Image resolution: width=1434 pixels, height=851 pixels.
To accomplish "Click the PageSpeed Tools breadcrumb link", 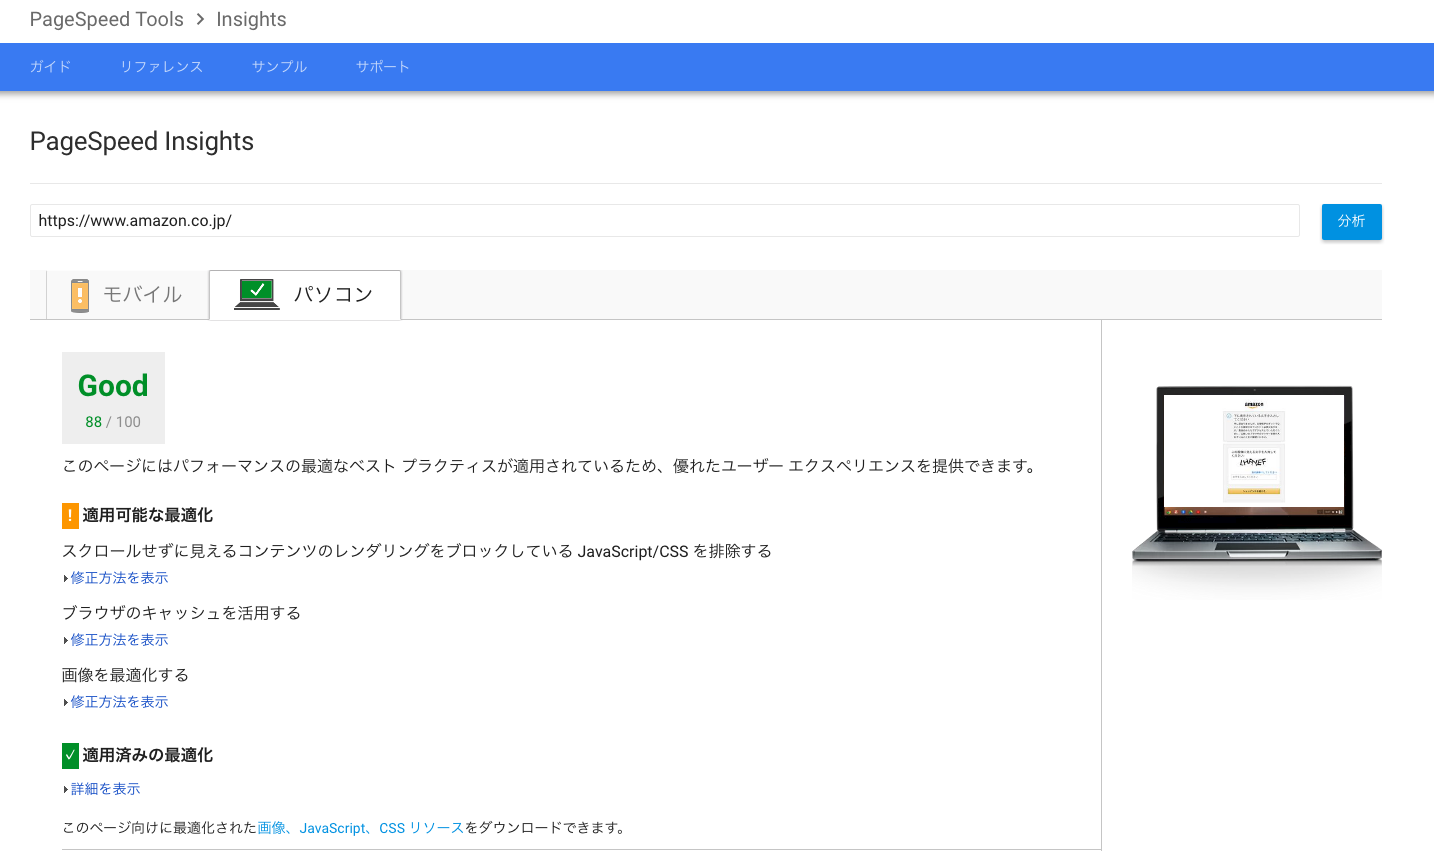I will [107, 19].
